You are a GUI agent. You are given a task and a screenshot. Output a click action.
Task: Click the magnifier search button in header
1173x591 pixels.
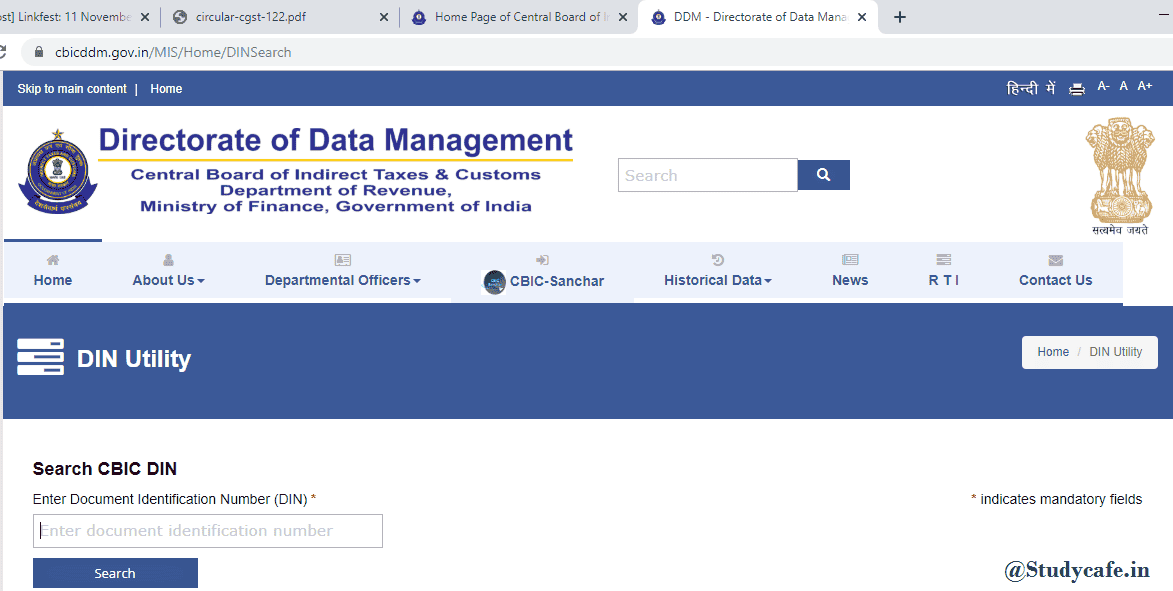(823, 175)
